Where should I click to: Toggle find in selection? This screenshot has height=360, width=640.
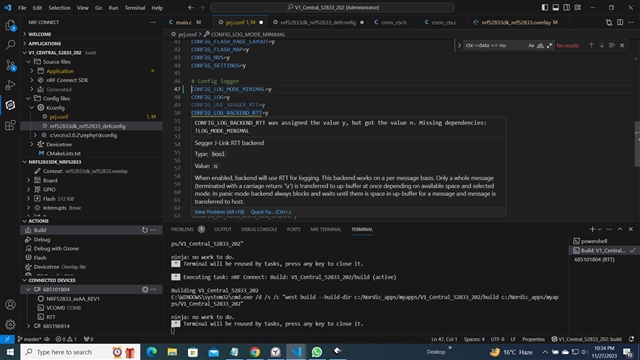[611, 45]
